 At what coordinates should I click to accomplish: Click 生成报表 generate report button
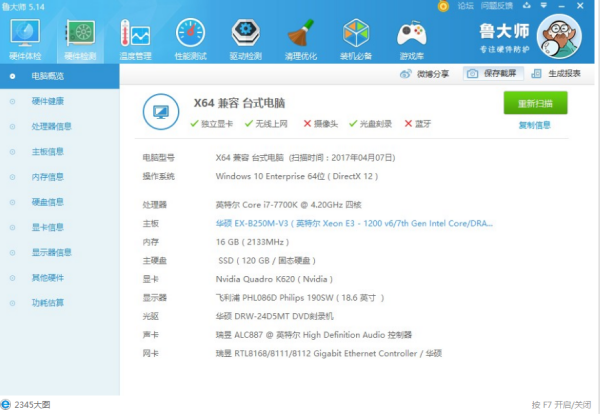(x=556, y=73)
